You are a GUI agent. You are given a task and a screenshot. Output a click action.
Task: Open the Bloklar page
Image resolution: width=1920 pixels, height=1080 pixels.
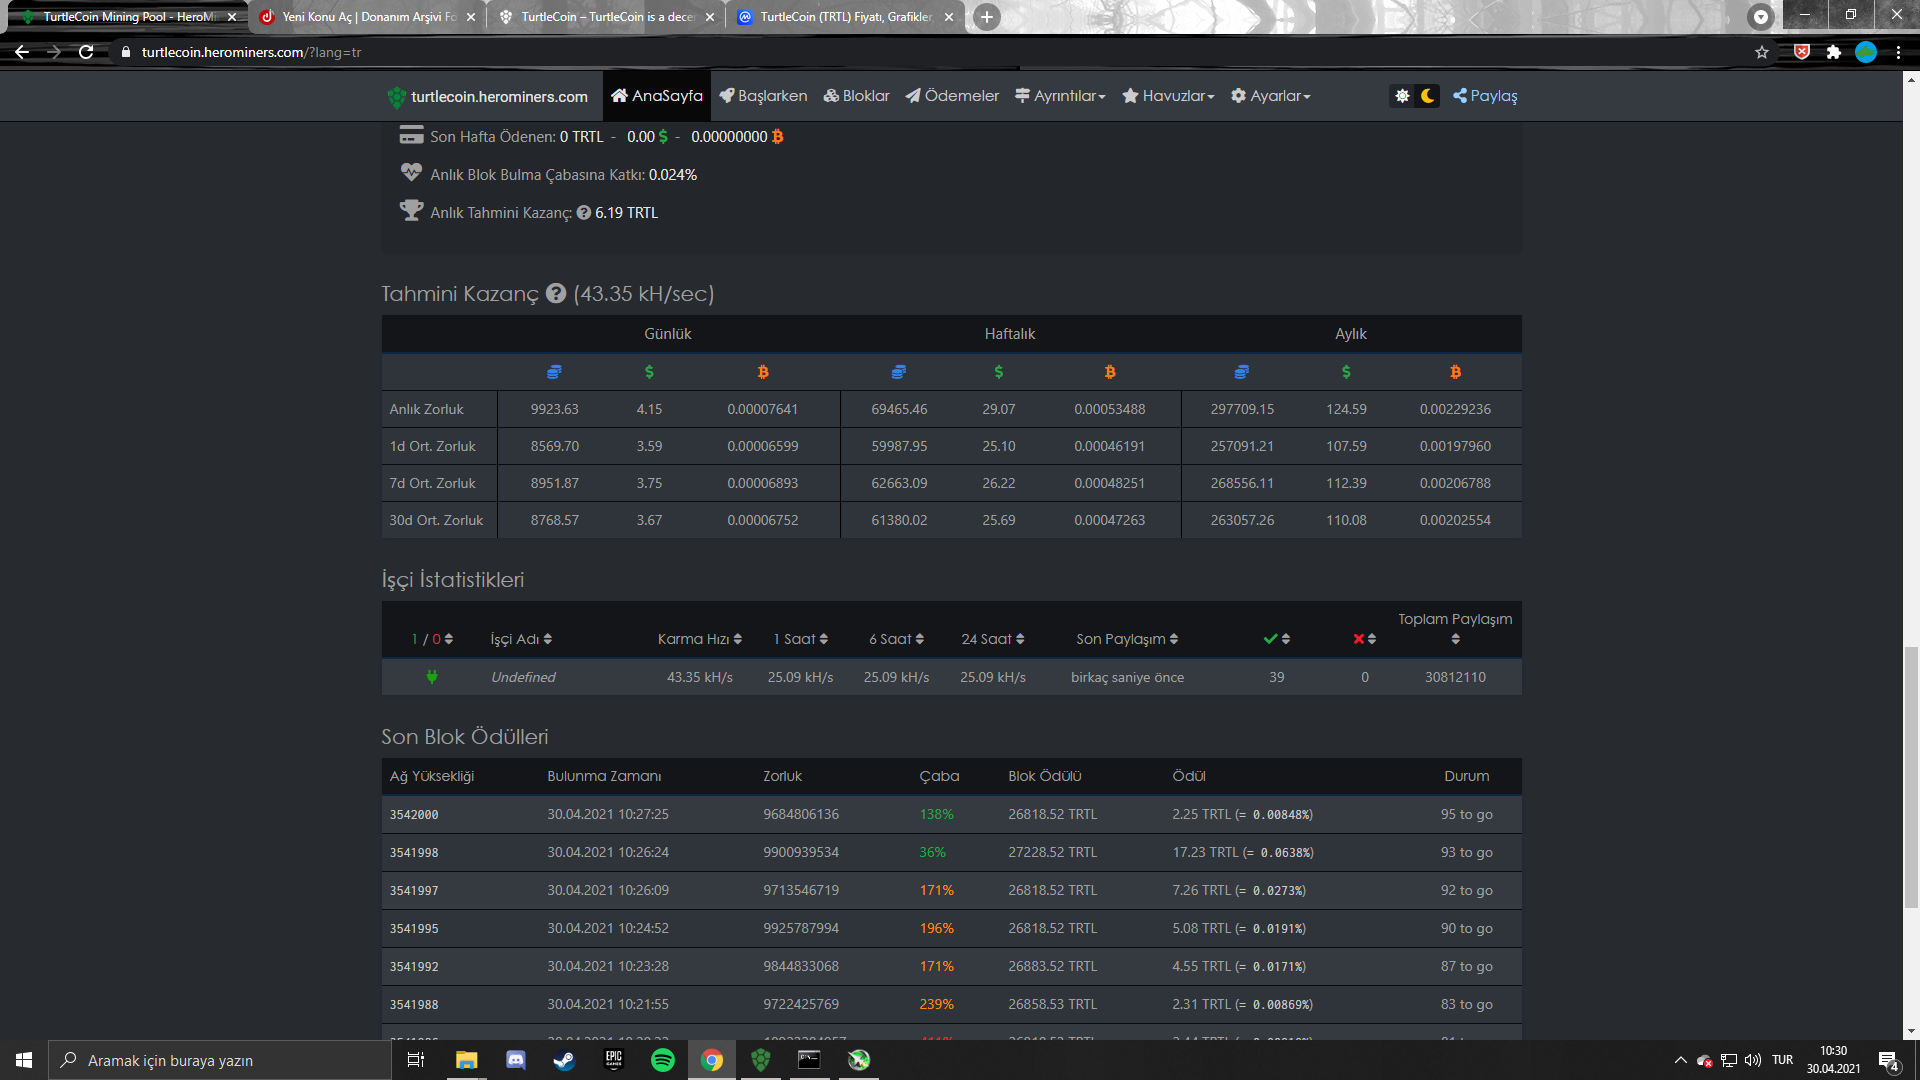point(856,96)
